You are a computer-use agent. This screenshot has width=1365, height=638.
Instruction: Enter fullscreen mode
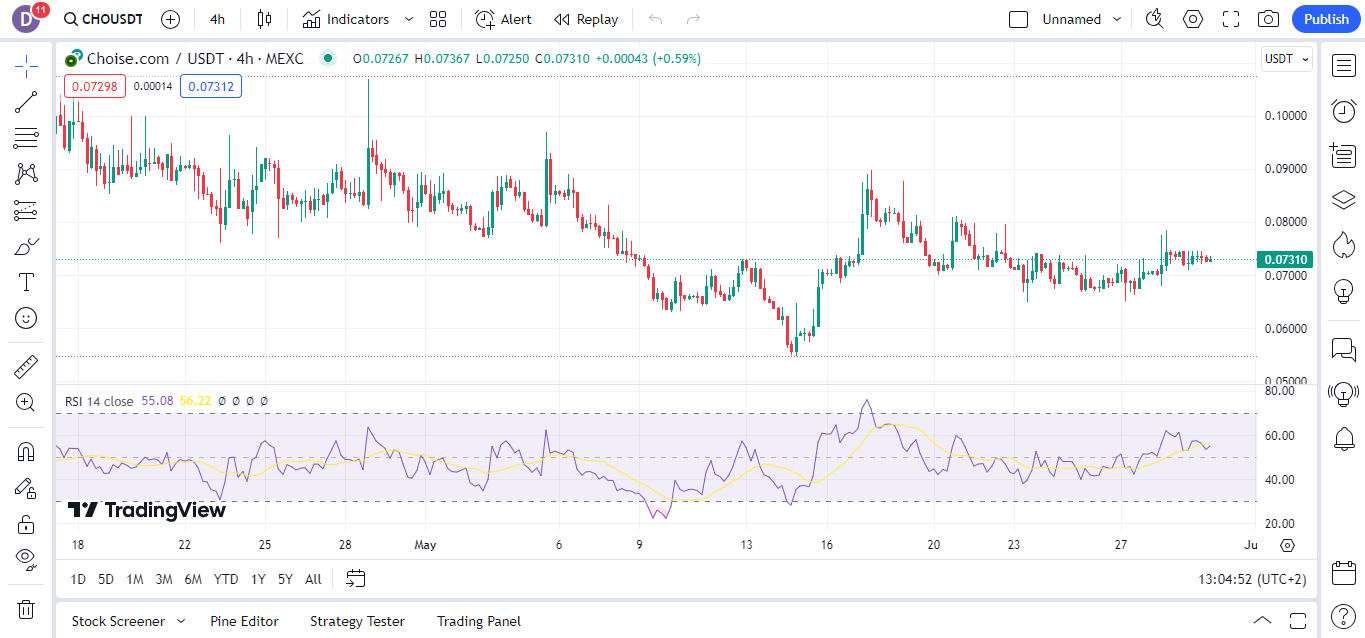pyautogui.click(x=1231, y=19)
